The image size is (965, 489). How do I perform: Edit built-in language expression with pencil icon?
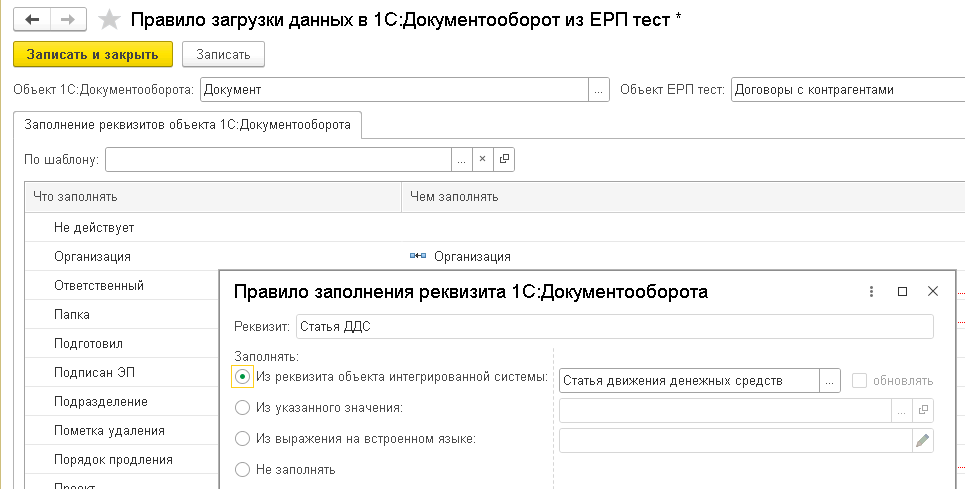tap(922, 440)
